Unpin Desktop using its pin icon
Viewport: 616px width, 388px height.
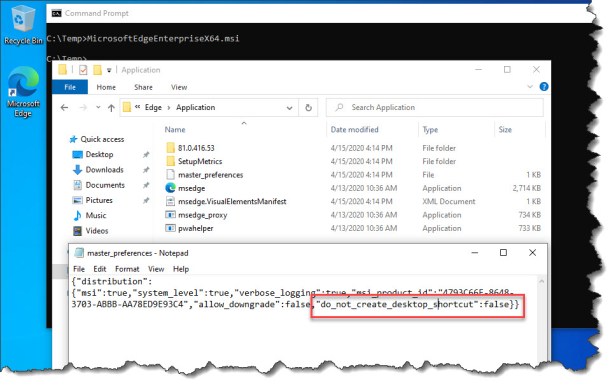146,155
